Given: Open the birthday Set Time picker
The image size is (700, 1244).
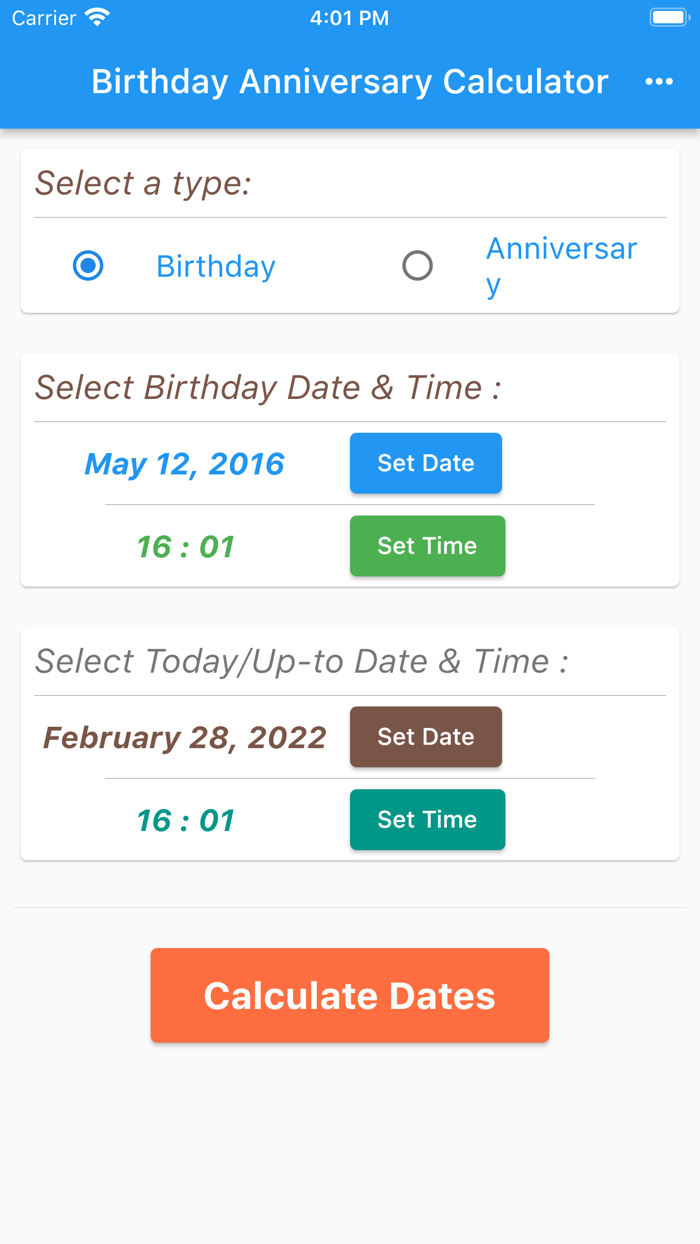Looking at the screenshot, I should point(427,546).
